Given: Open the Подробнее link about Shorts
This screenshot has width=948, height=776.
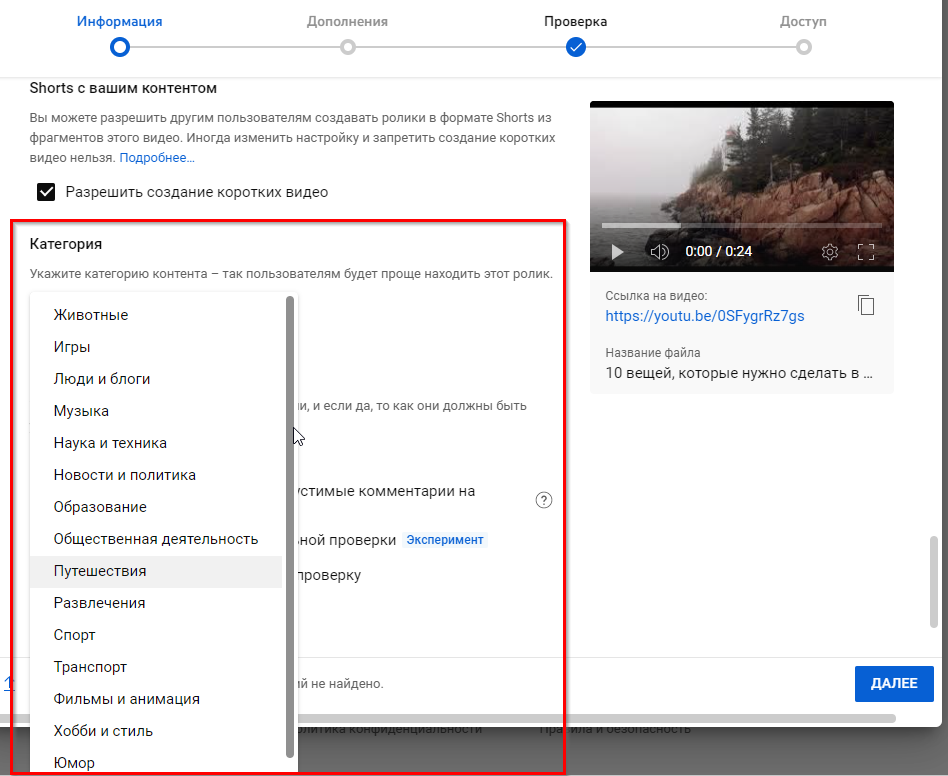Looking at the screenshot, I should click(x=157, y=158).
